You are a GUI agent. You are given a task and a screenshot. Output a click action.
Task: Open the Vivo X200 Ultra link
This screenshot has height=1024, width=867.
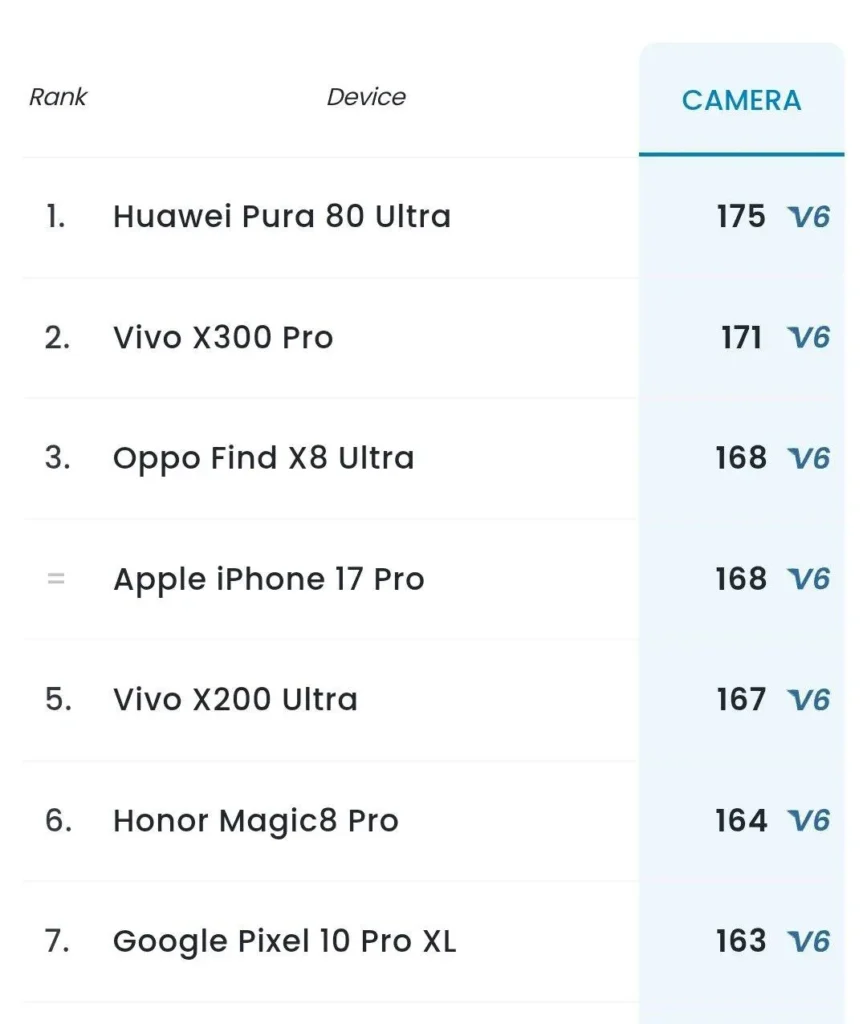(x=235, y=700)
